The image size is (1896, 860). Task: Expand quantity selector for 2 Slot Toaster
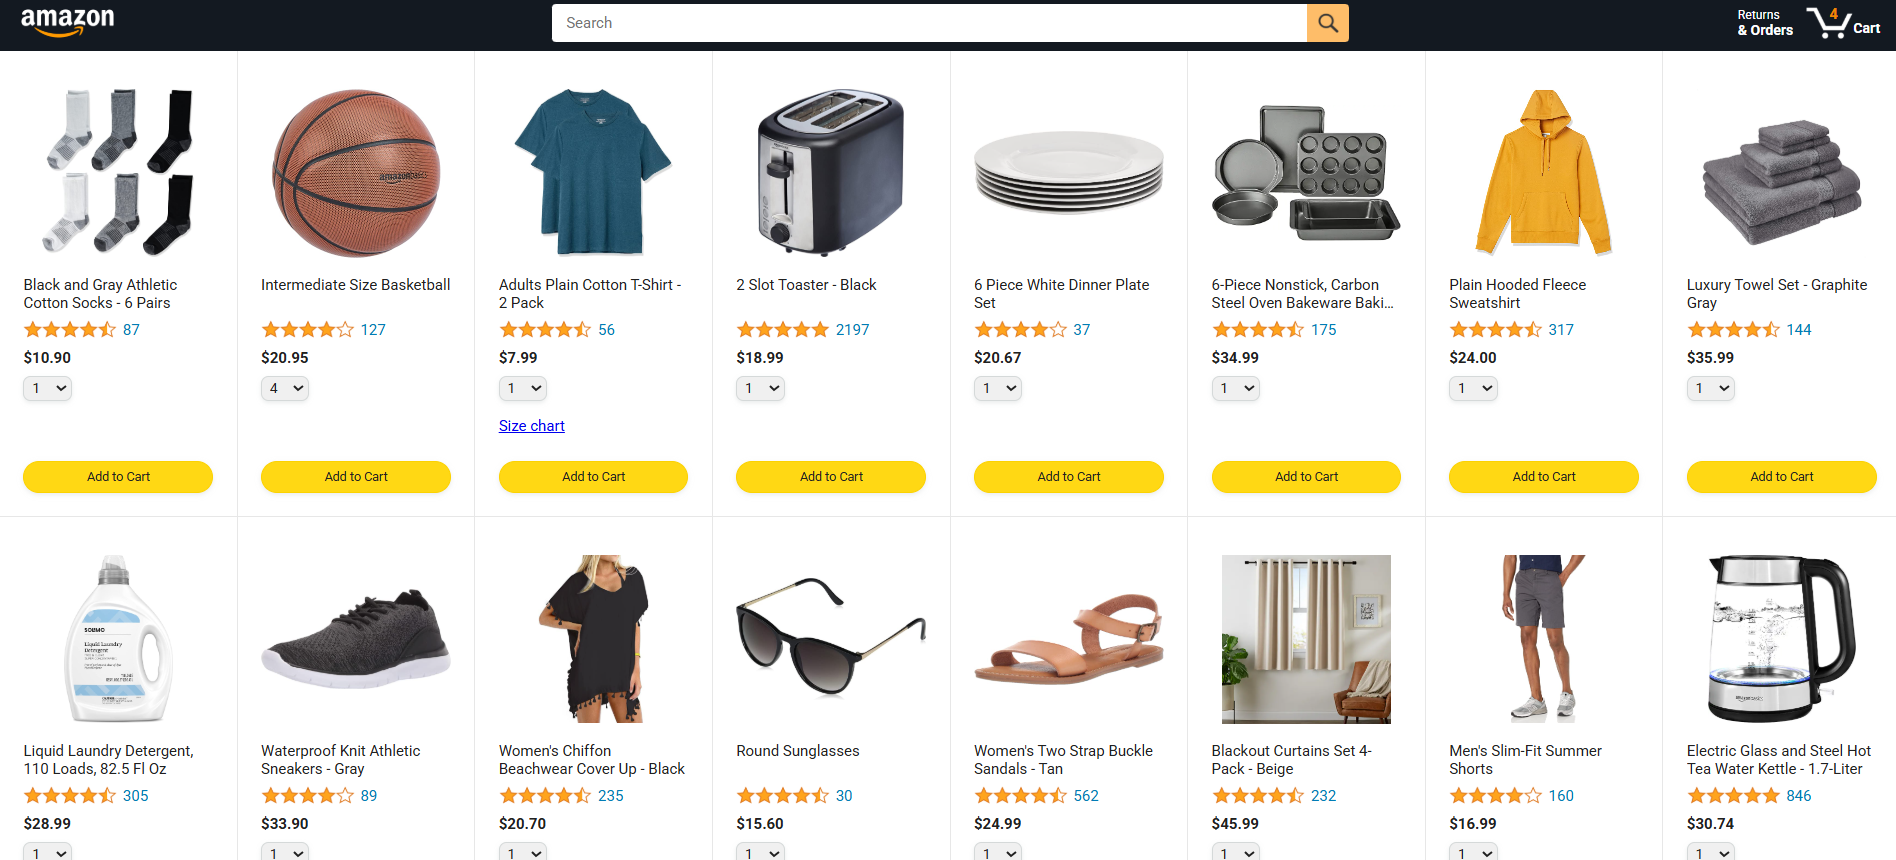[760, 388]
